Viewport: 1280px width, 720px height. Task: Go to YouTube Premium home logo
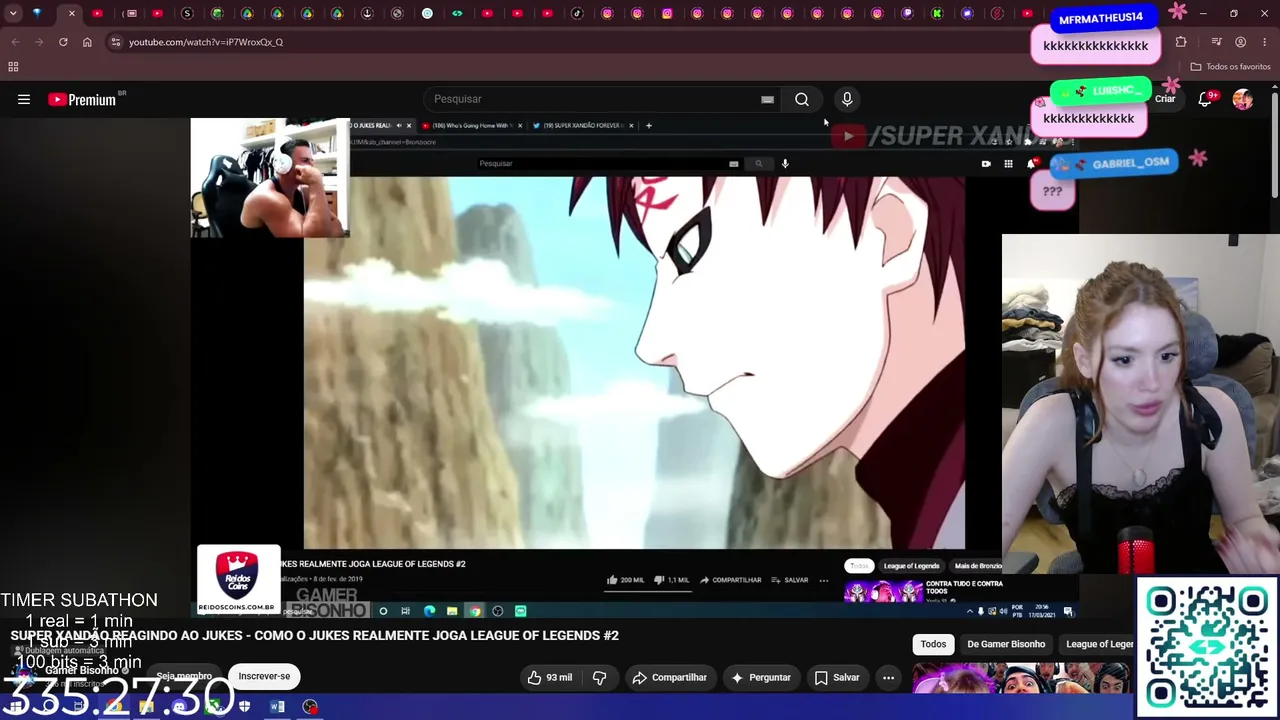82,99
